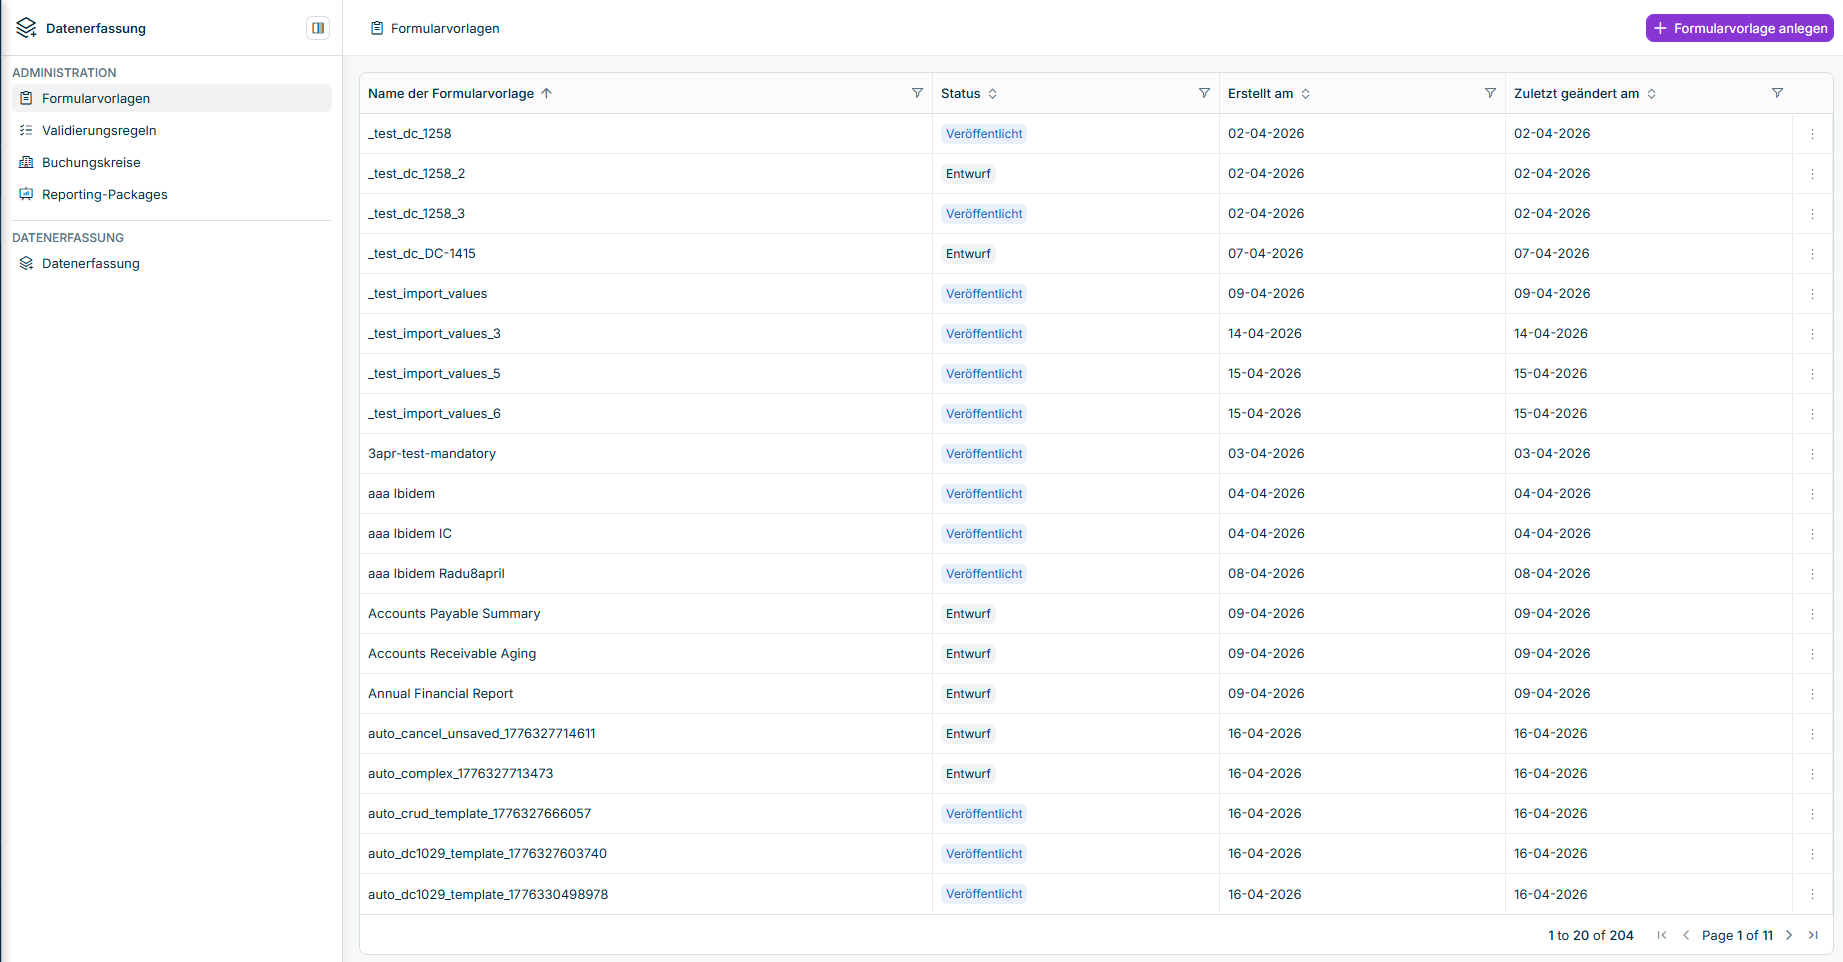Select Datenerfassung under DATENERFASSUNG section

point(90,263)
